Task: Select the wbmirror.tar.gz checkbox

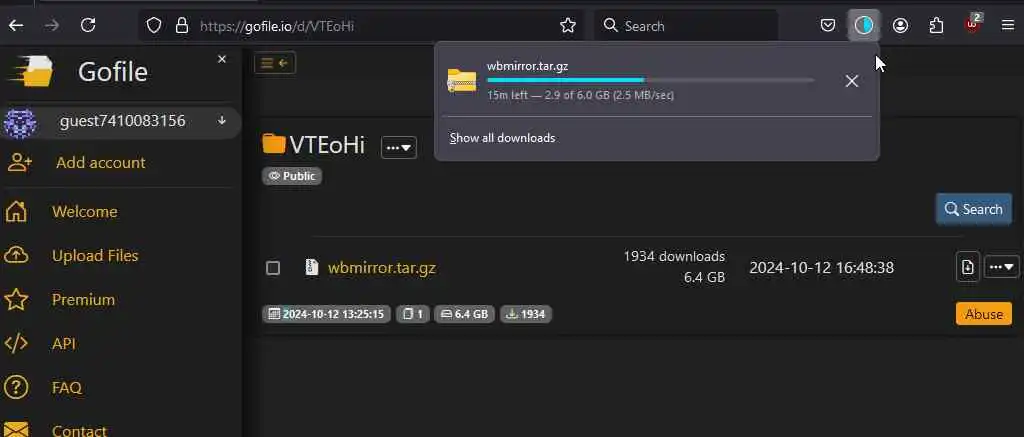Action: (273, 268)
